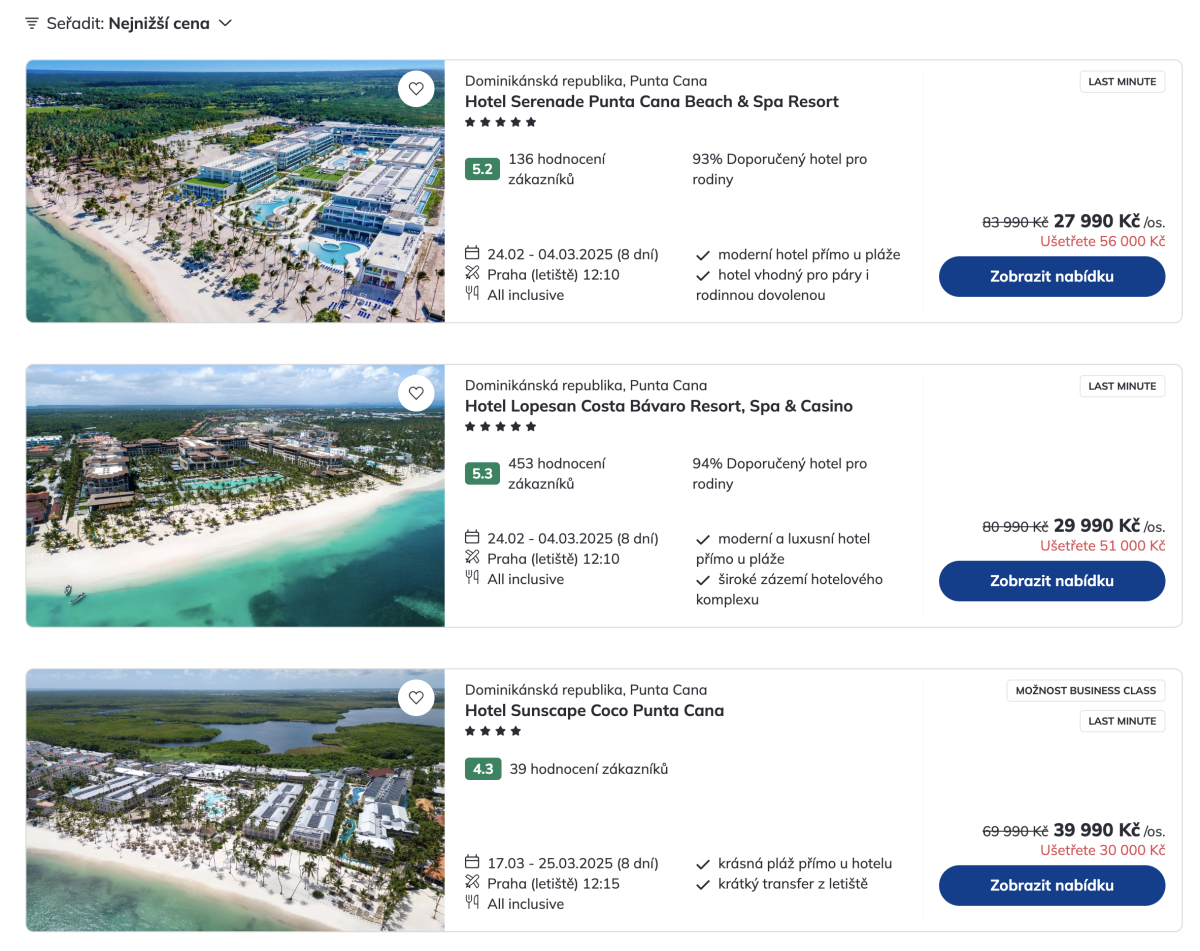Screen dimensions: 1200x951
Task: Click 'Možnost Business Class' tag
Action: [x=1085, y=690]
